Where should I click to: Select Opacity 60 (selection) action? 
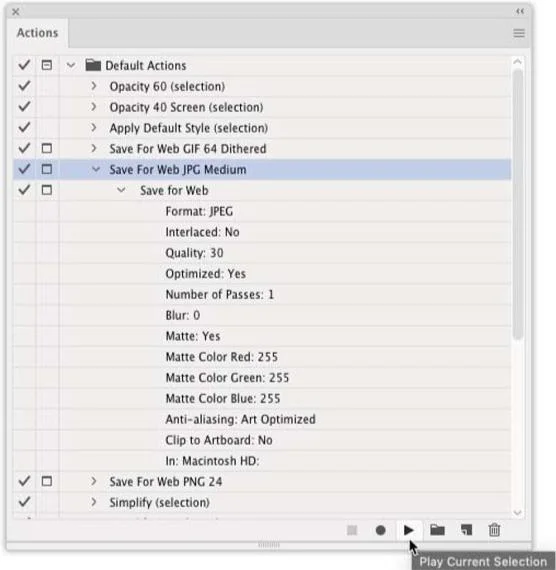pyautogui.click(x=167, y=87)
